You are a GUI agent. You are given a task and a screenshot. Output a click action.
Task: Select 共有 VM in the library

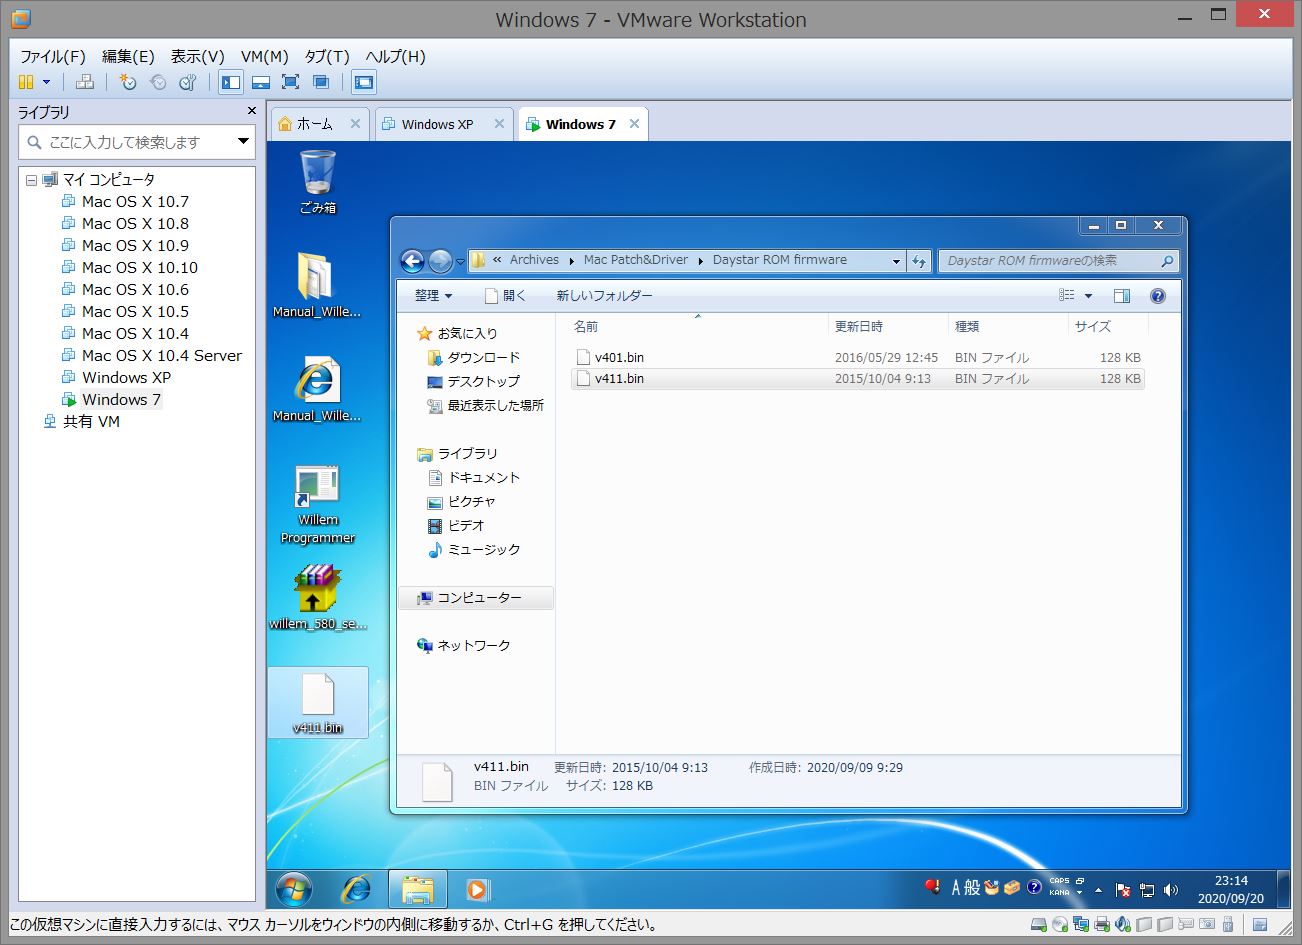coord(91,421)
